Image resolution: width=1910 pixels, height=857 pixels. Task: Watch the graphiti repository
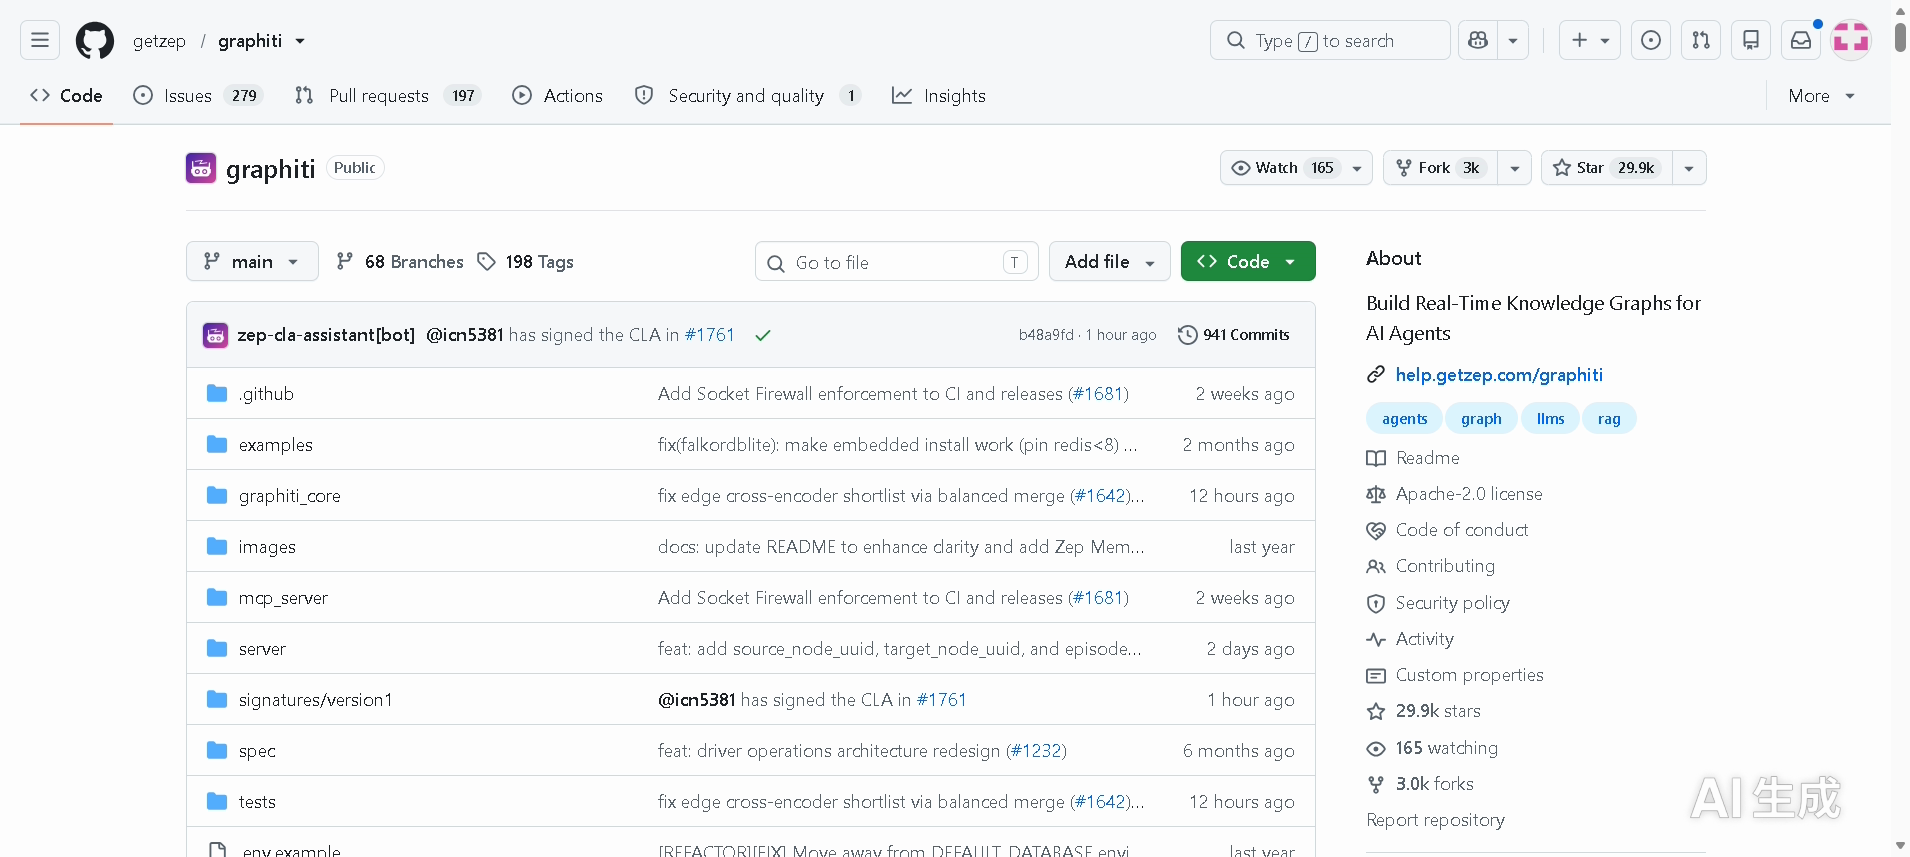click(x=1297, y=168)
